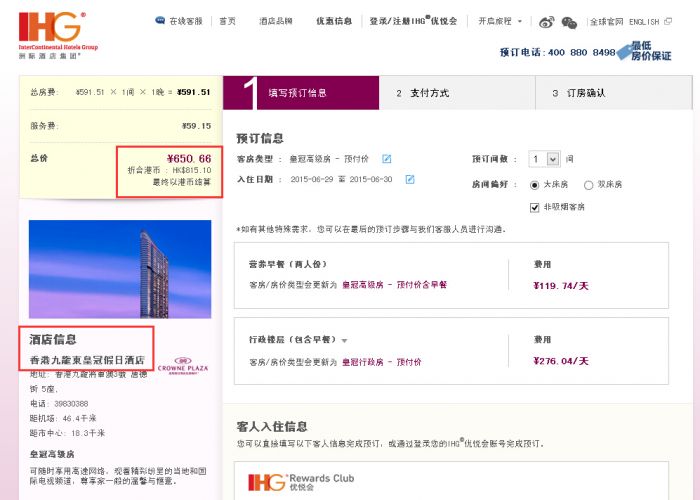
Task: Click 皇冠高级房 - 预付价含早餐 upgrade link
Action: point(394,285)
